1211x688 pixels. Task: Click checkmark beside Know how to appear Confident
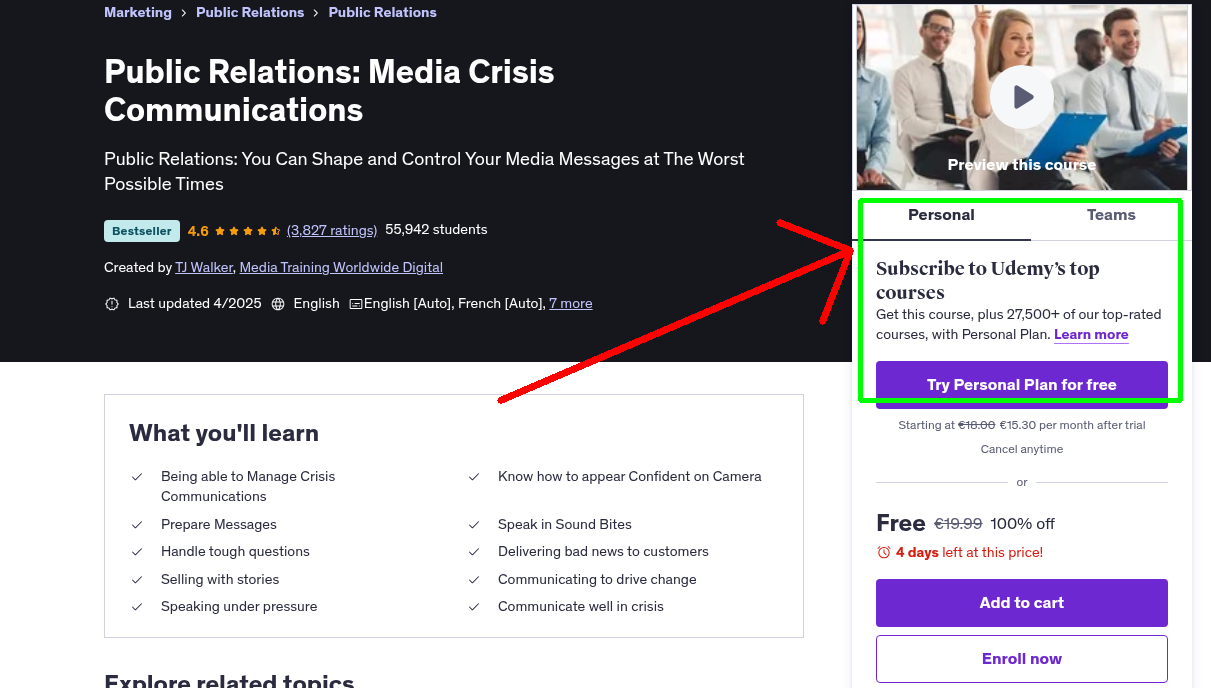[474, 477]
